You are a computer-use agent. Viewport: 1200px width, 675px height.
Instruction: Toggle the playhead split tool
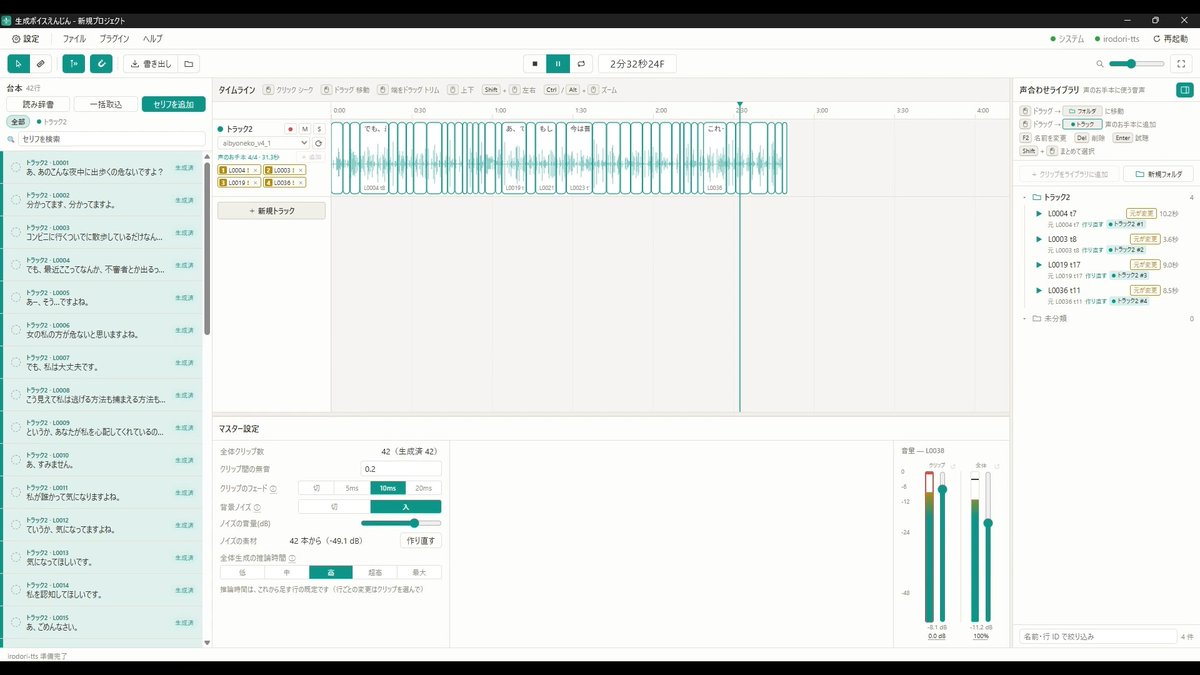coord(73,64)
